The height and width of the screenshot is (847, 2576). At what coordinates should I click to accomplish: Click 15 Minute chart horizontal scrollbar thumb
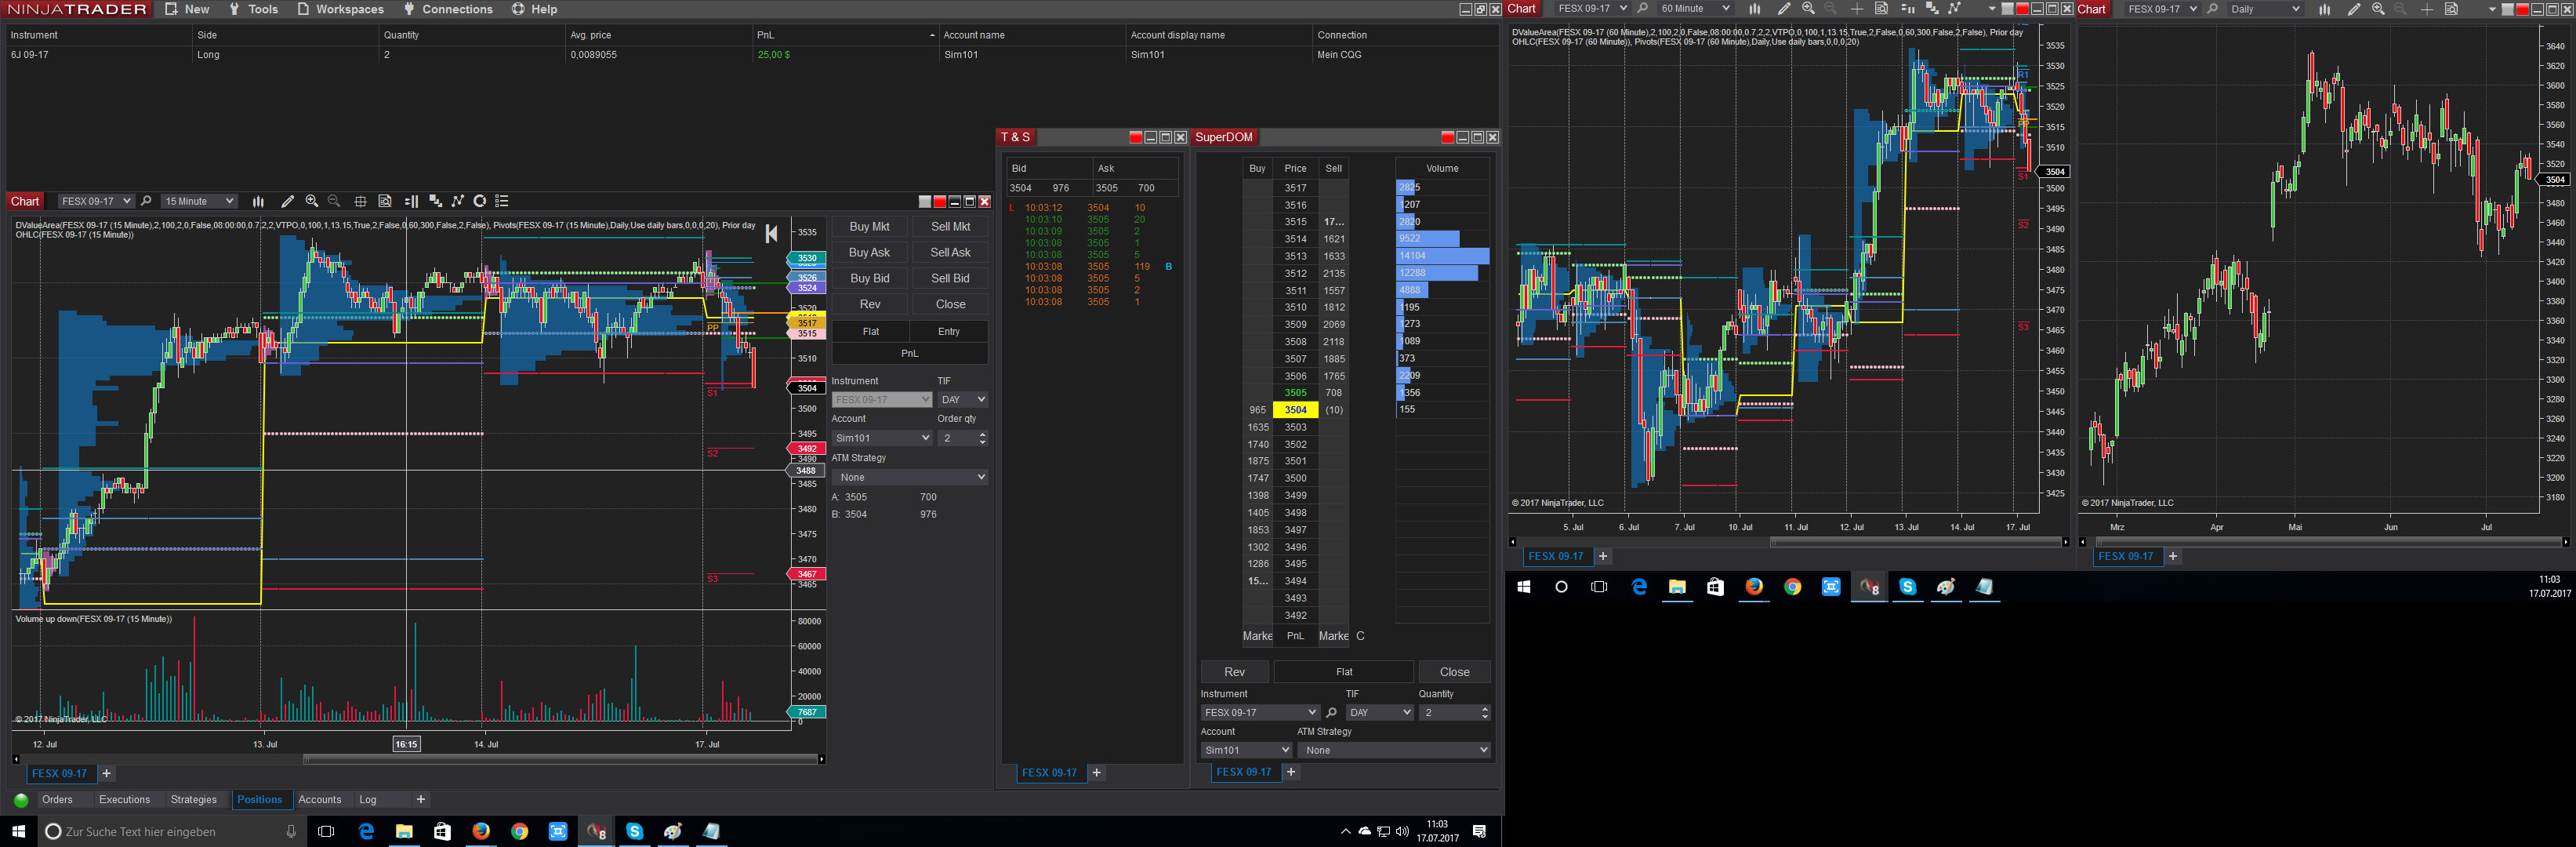coord(560,759)
